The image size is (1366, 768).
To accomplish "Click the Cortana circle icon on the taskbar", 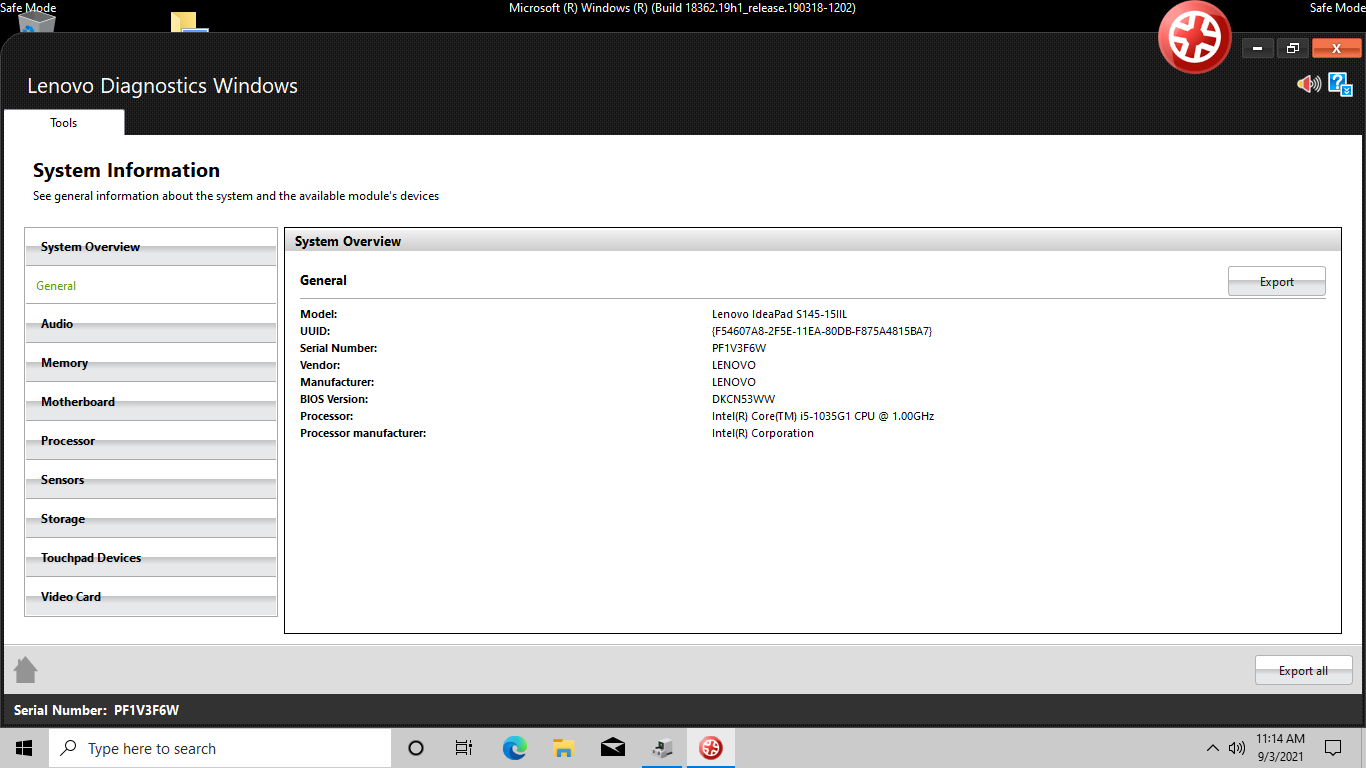I will 417,748.
